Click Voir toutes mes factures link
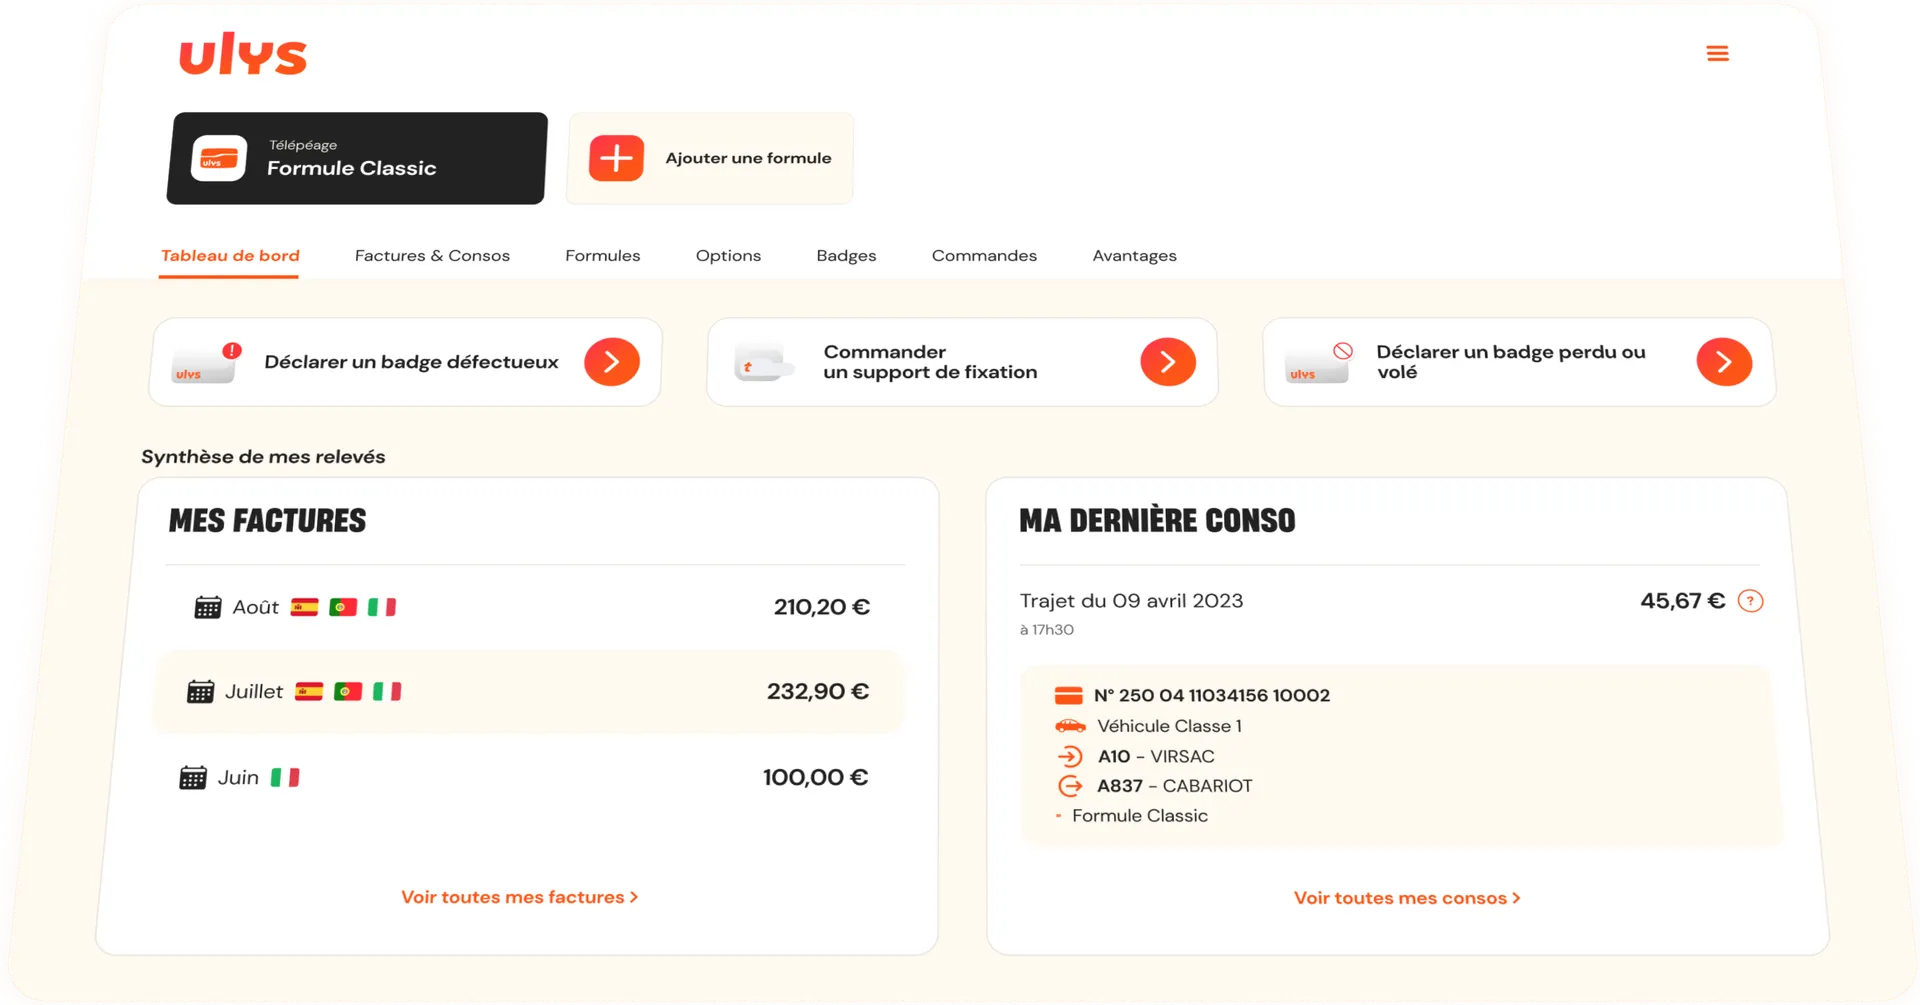This screenshot has width=1920, height=1005. (519, 897)
